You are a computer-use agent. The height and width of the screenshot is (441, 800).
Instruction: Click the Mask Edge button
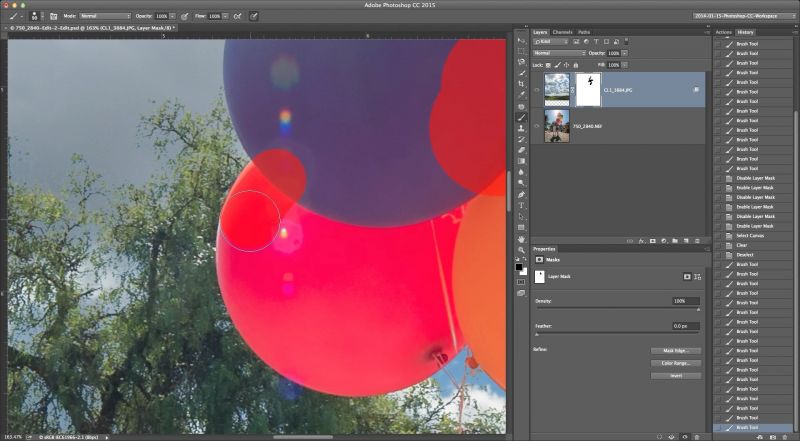[x=676, y=351]
